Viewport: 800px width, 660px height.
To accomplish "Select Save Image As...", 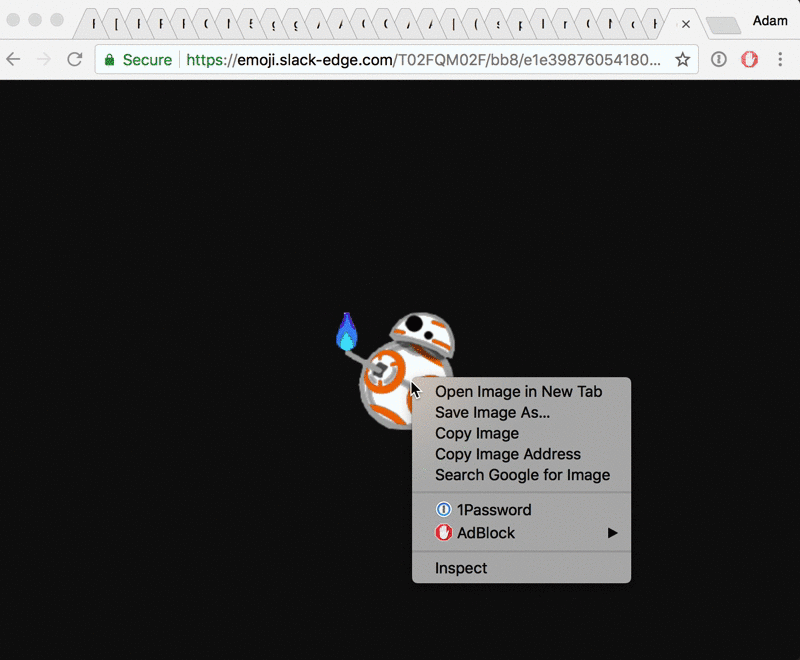I will pyautogui.click(x=521, y=412).
